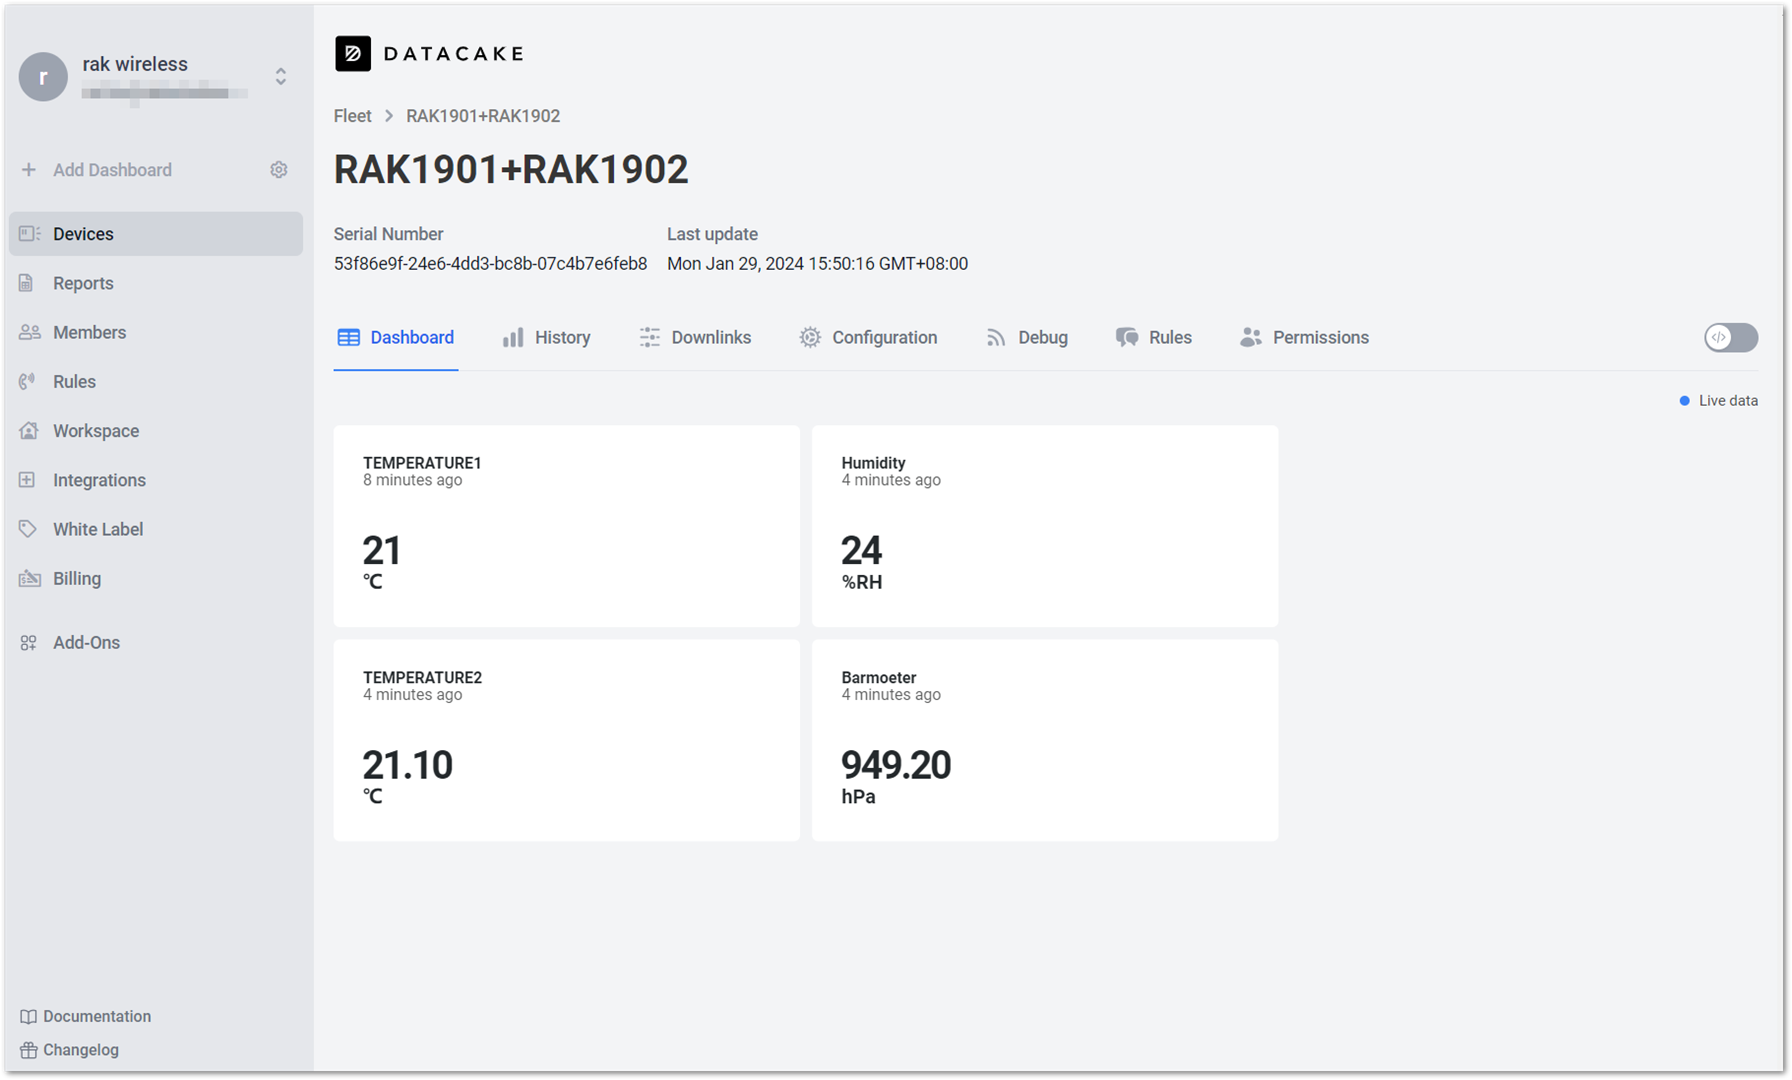Click the Datacake logo icon

pos(352,54)
